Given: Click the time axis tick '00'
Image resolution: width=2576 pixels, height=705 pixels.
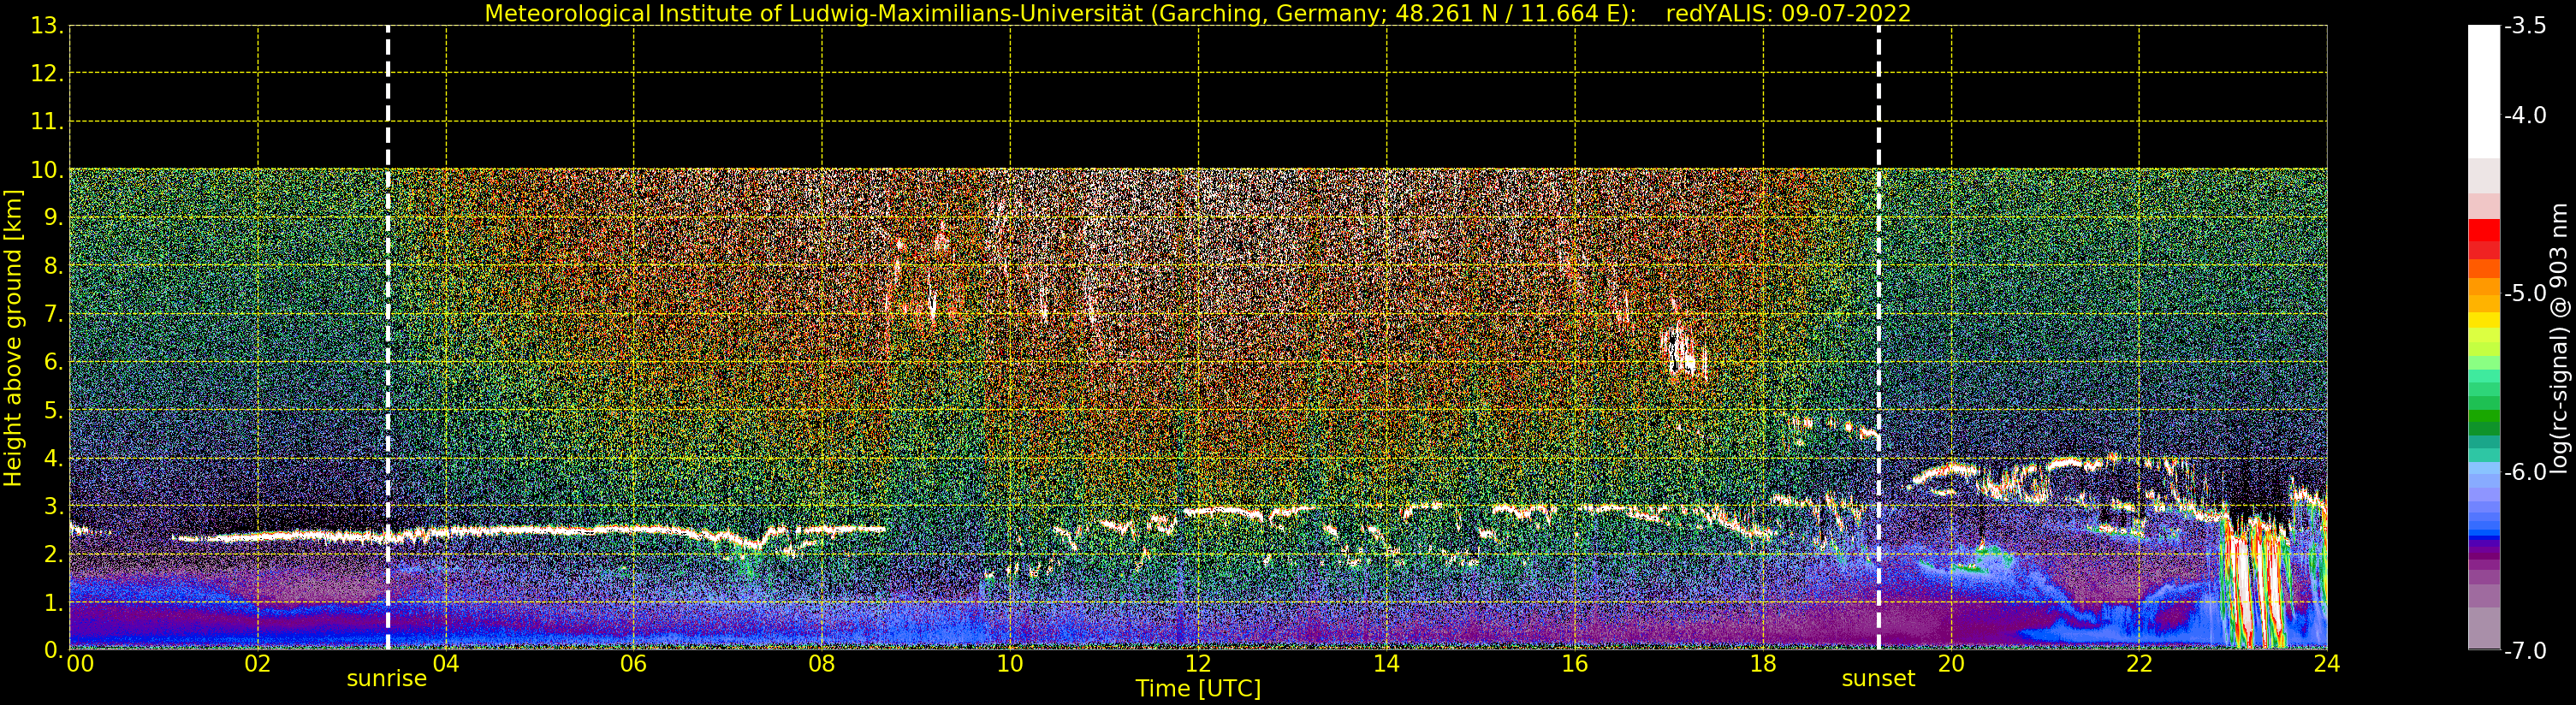Looking at the screenshot, I should [81, 664].
